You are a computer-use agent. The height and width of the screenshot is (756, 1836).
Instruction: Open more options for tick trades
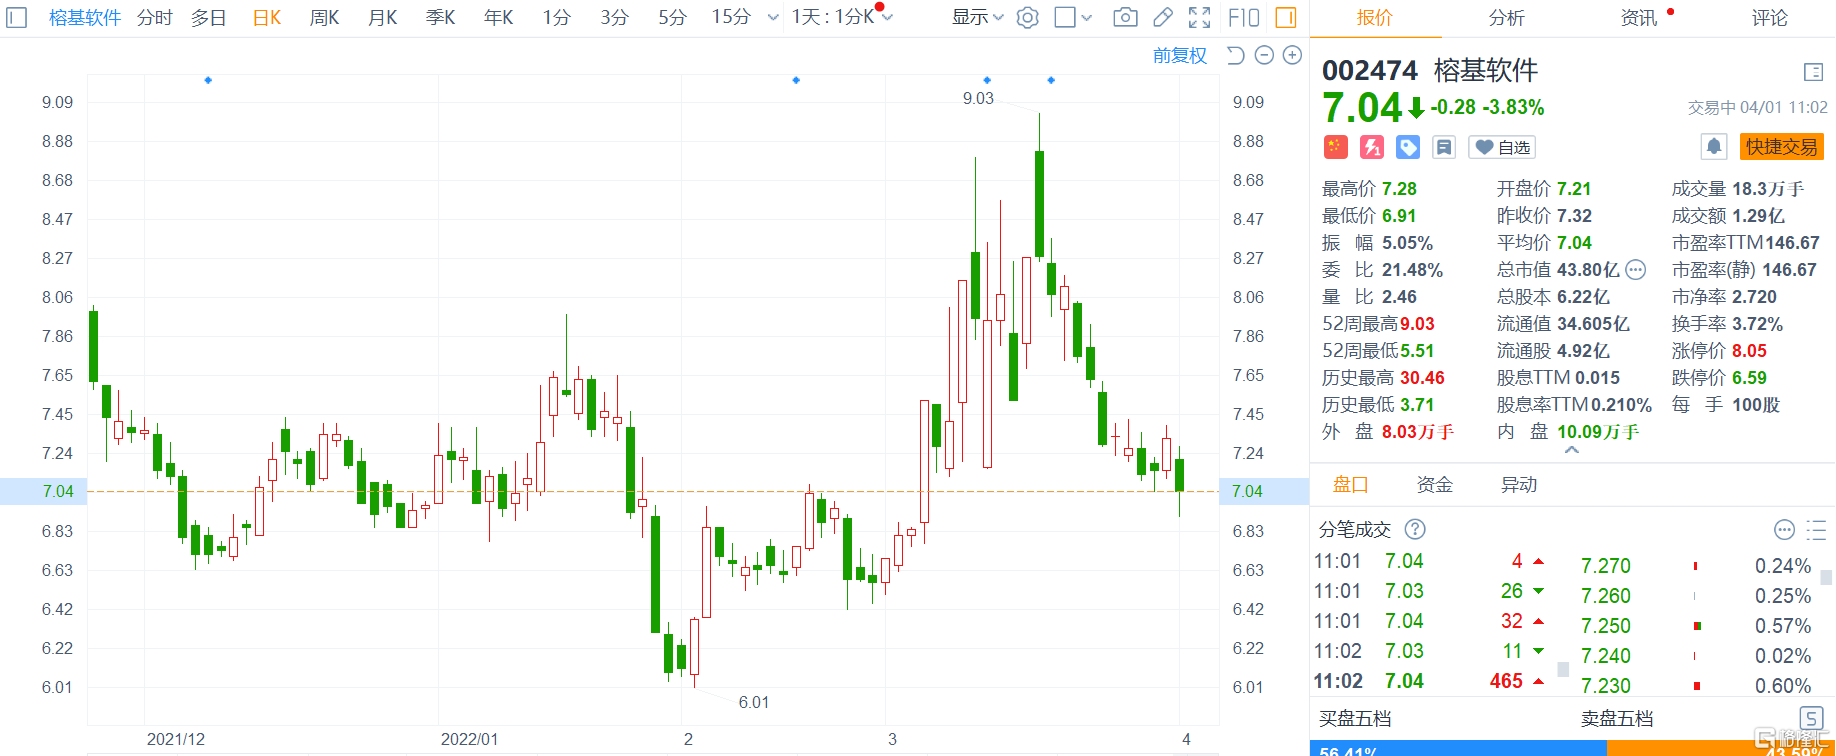pyautogui.click(x=1784, y=529)
